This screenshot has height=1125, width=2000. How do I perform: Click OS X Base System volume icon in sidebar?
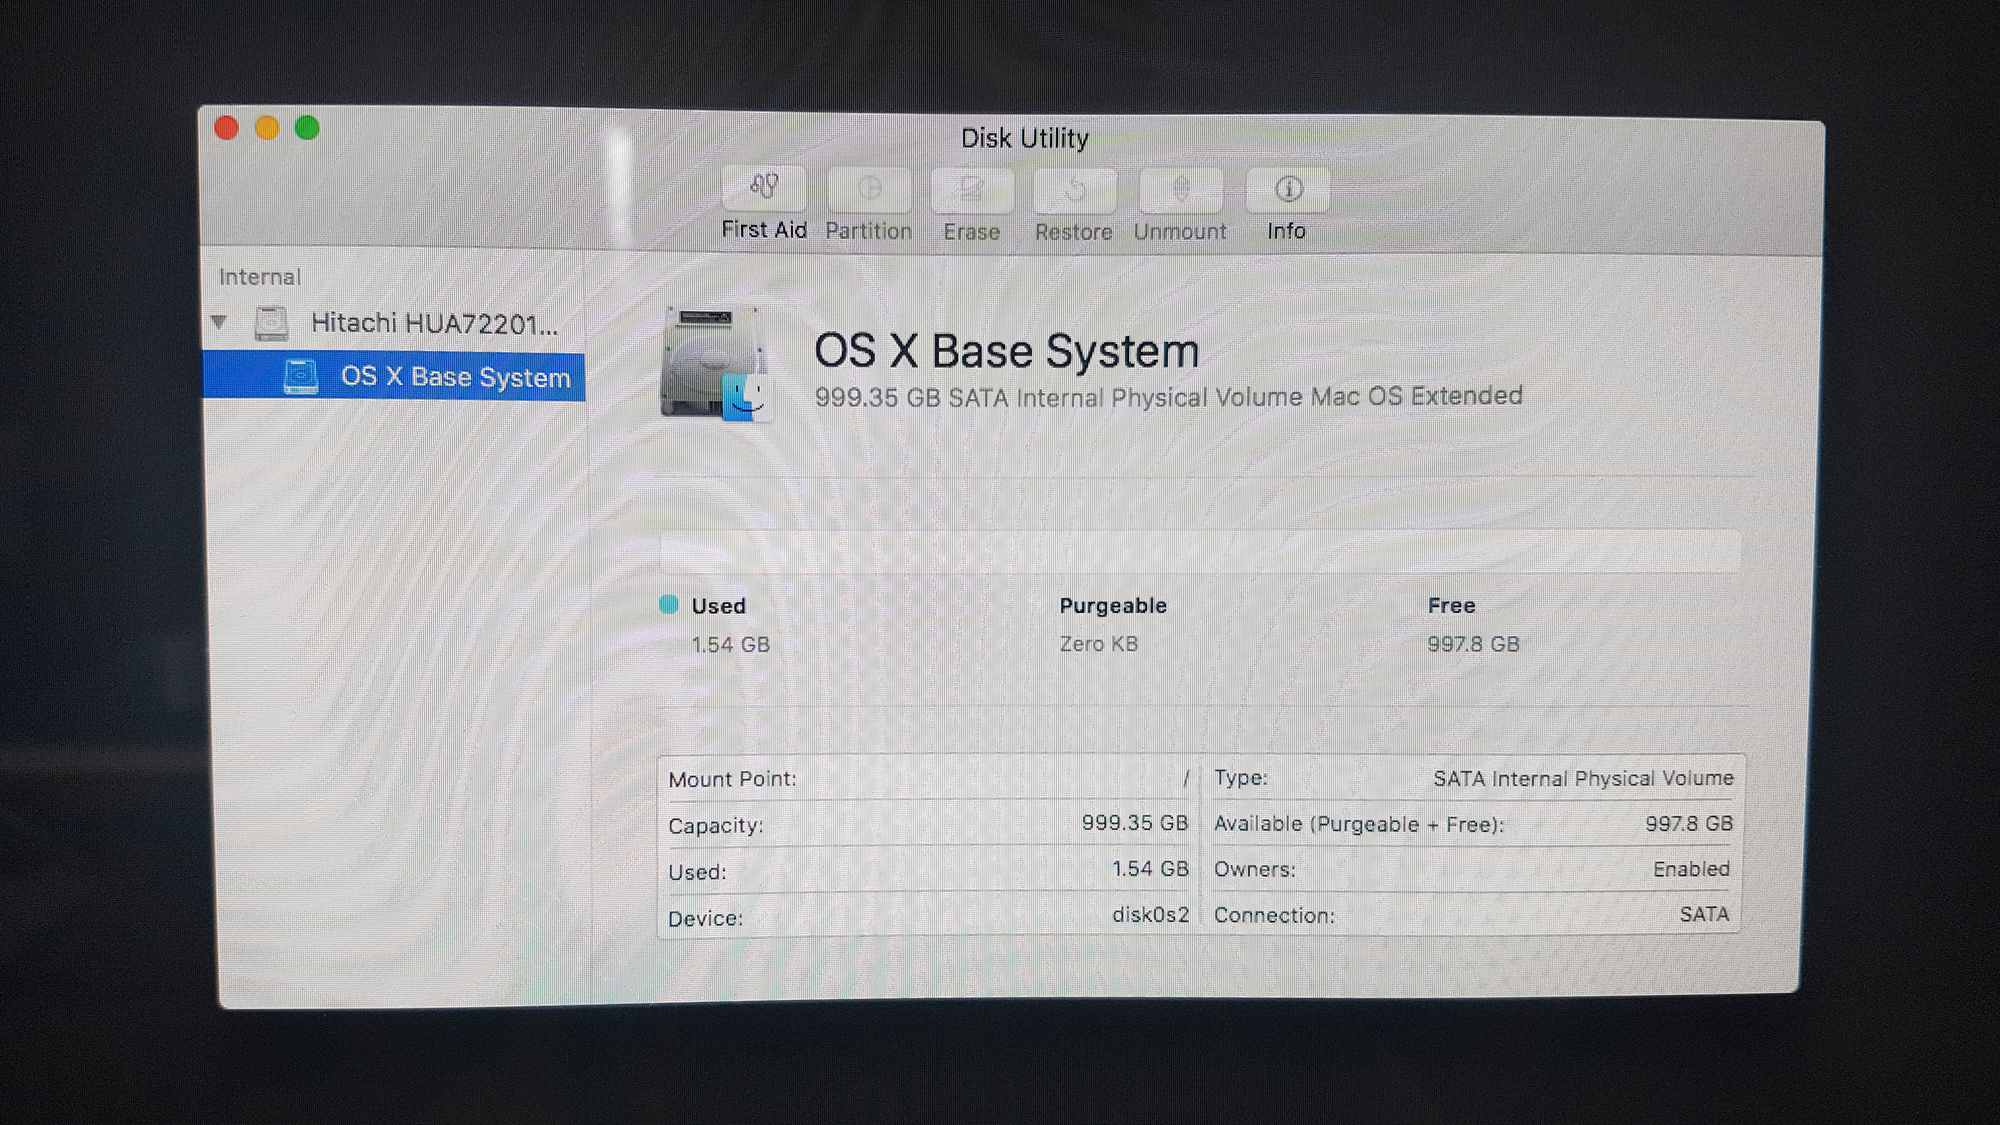(300, 377)
